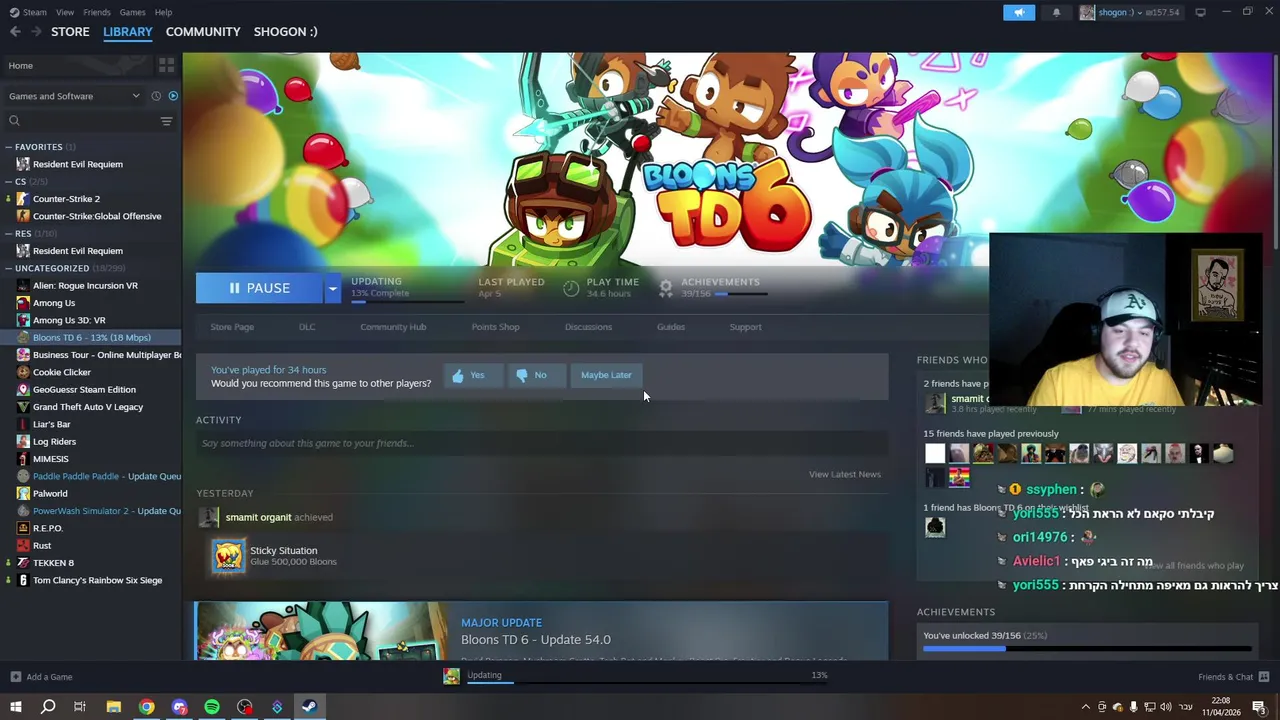Switch library to grid collections view
1280x720 pixels.
click(167, 65)
